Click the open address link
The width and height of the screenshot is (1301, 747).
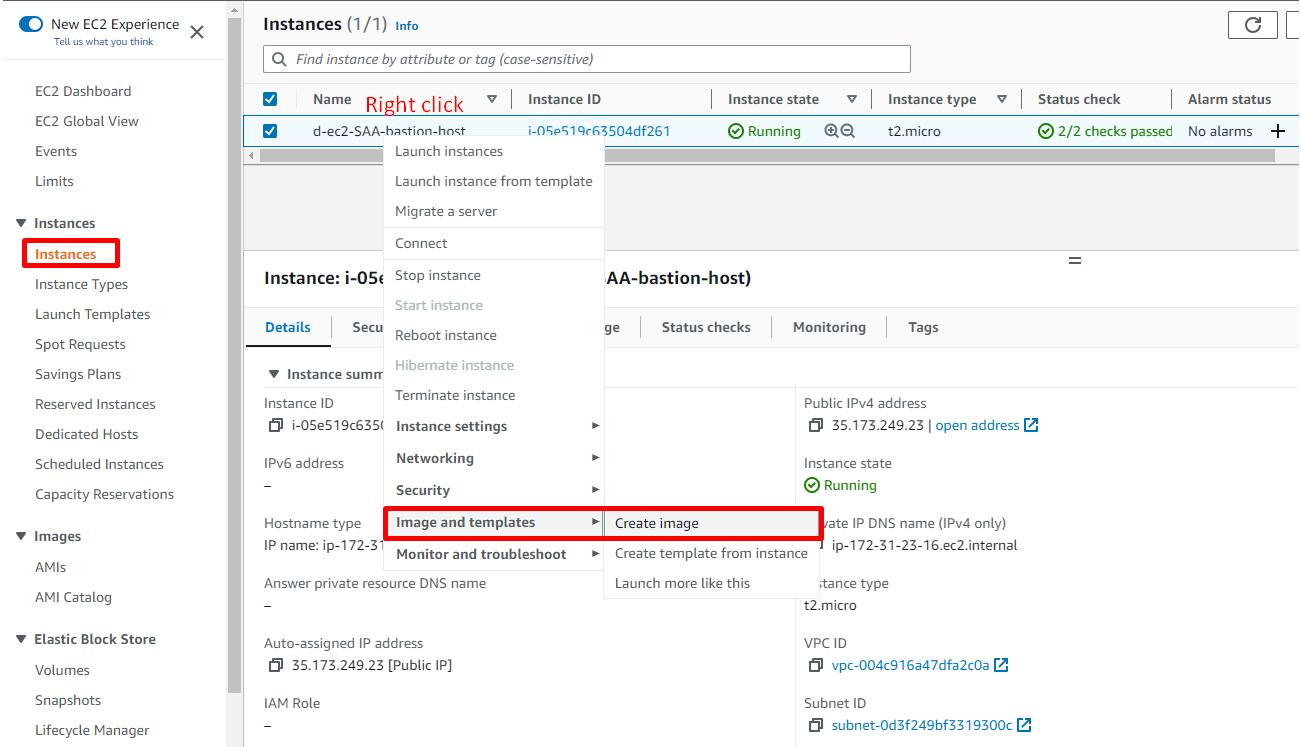point(977,425)
